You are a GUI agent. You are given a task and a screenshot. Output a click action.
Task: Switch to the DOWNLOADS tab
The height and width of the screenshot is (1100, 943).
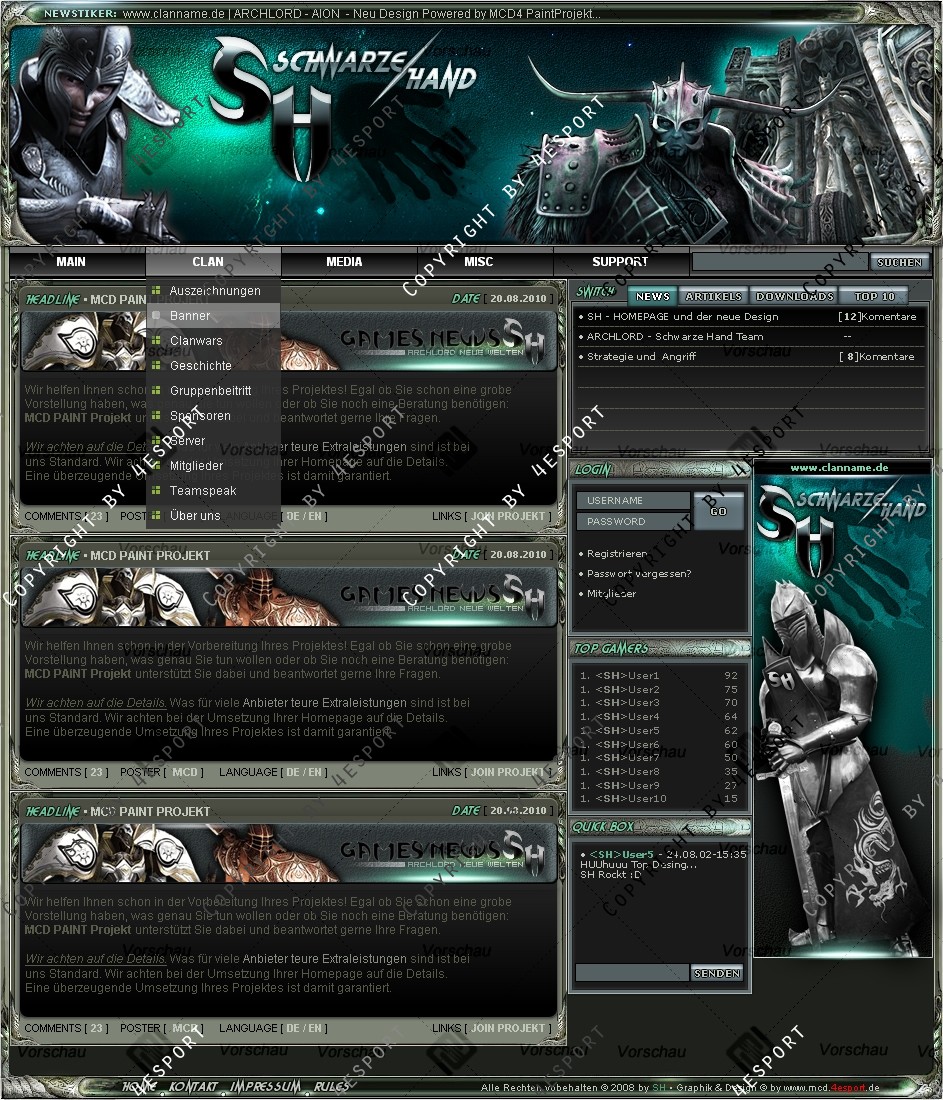794,297
